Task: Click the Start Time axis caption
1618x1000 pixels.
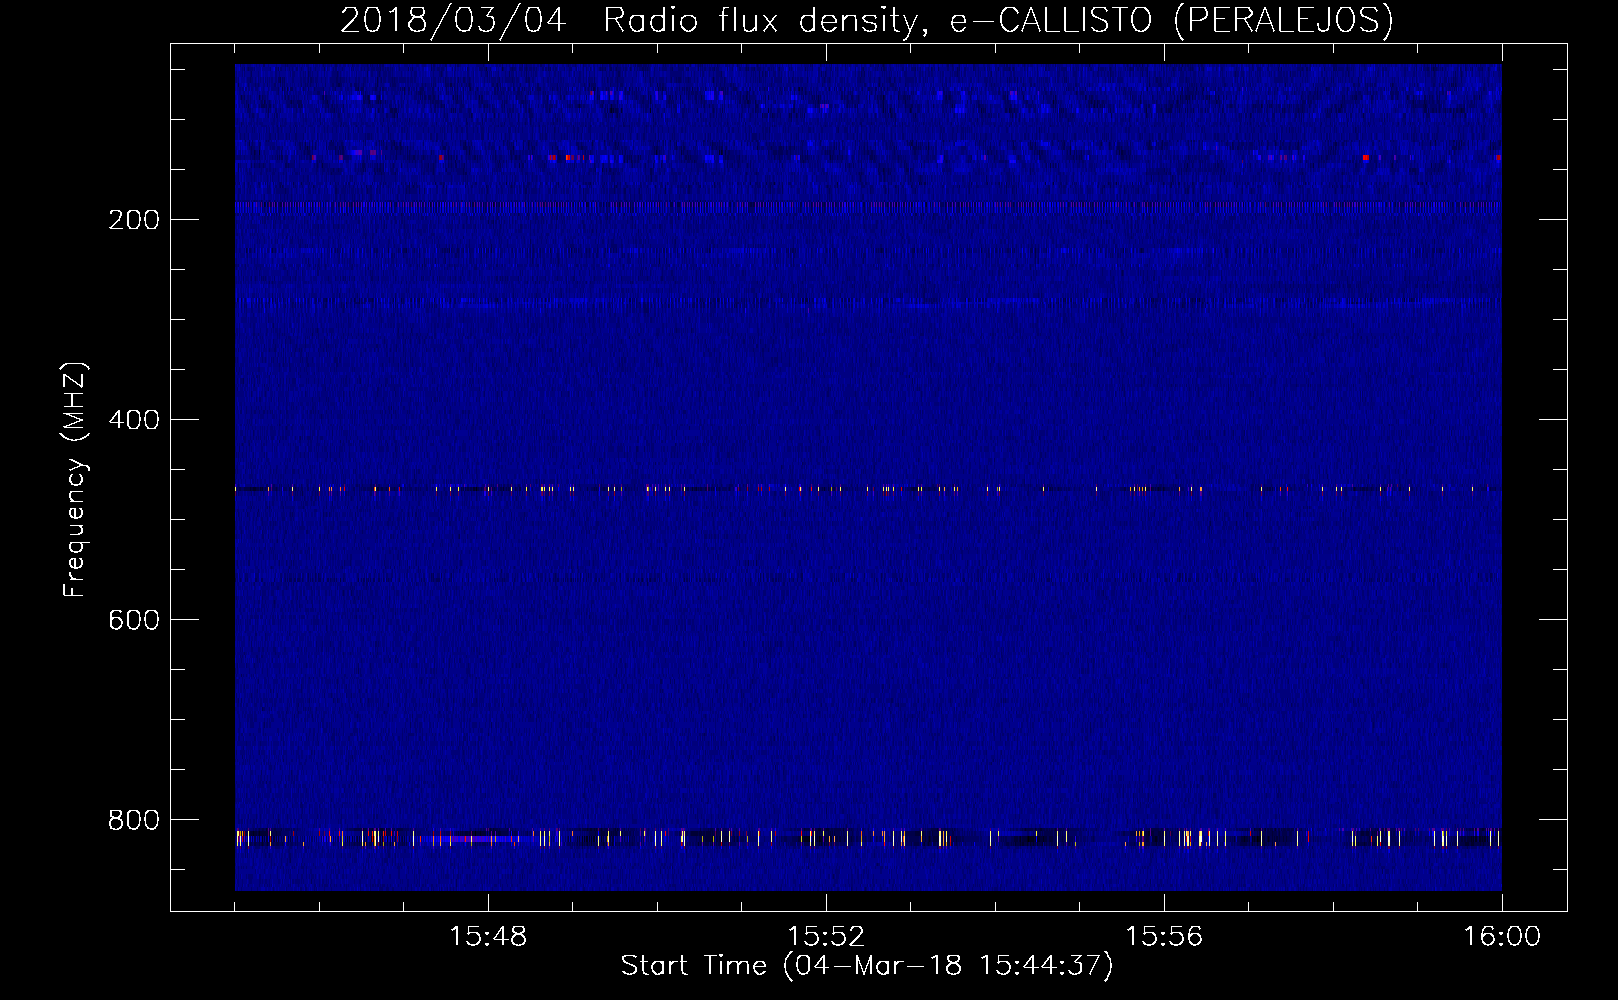Action: point(867,966)
